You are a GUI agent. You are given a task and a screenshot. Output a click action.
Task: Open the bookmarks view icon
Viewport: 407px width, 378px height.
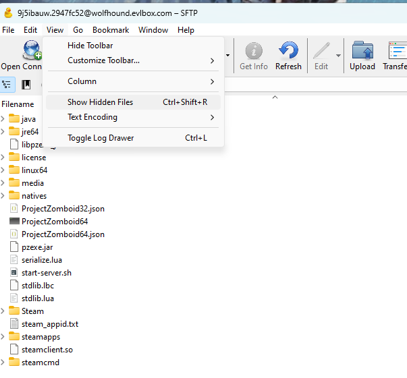point(26,85)
